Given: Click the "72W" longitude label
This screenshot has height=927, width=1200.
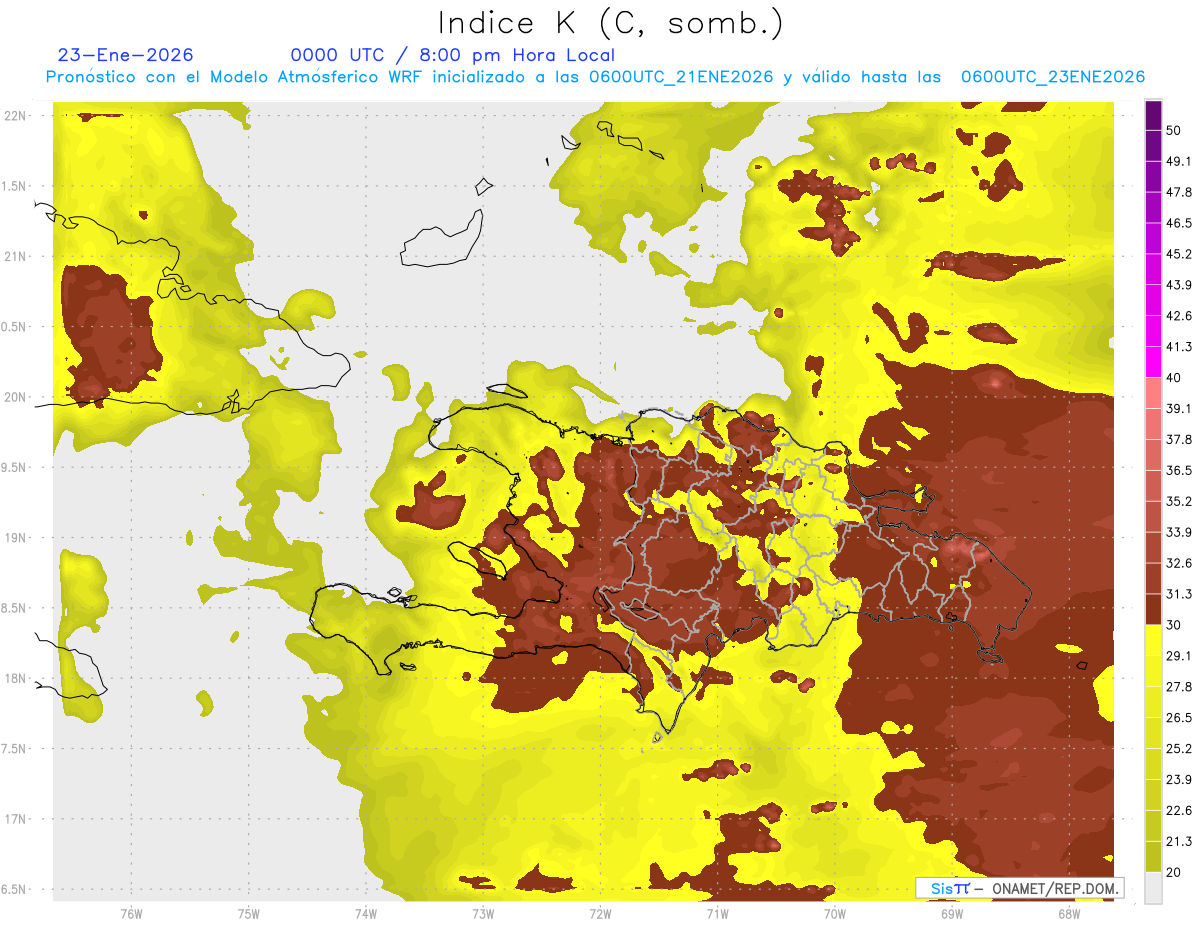Looking at the screenshot, I should coord(600,913).
